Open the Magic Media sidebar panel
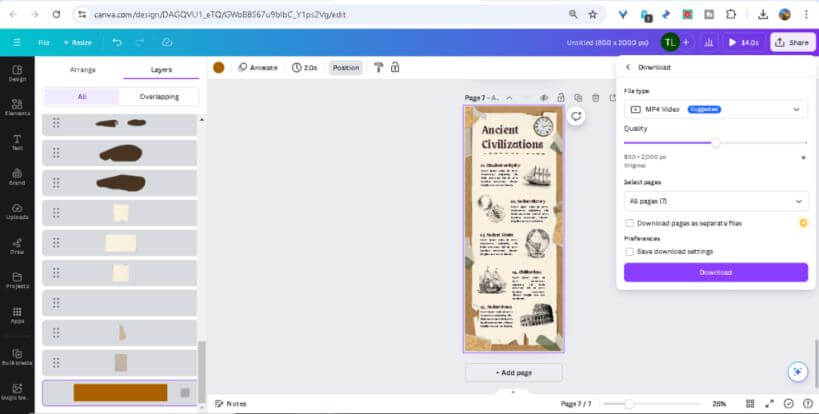This screenshot has width=819, height=414. click(x=17, y=392)
